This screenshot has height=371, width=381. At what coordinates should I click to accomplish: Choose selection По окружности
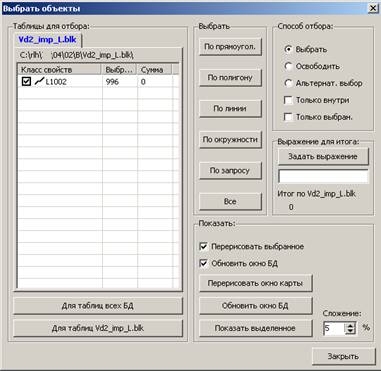[230, 139]
